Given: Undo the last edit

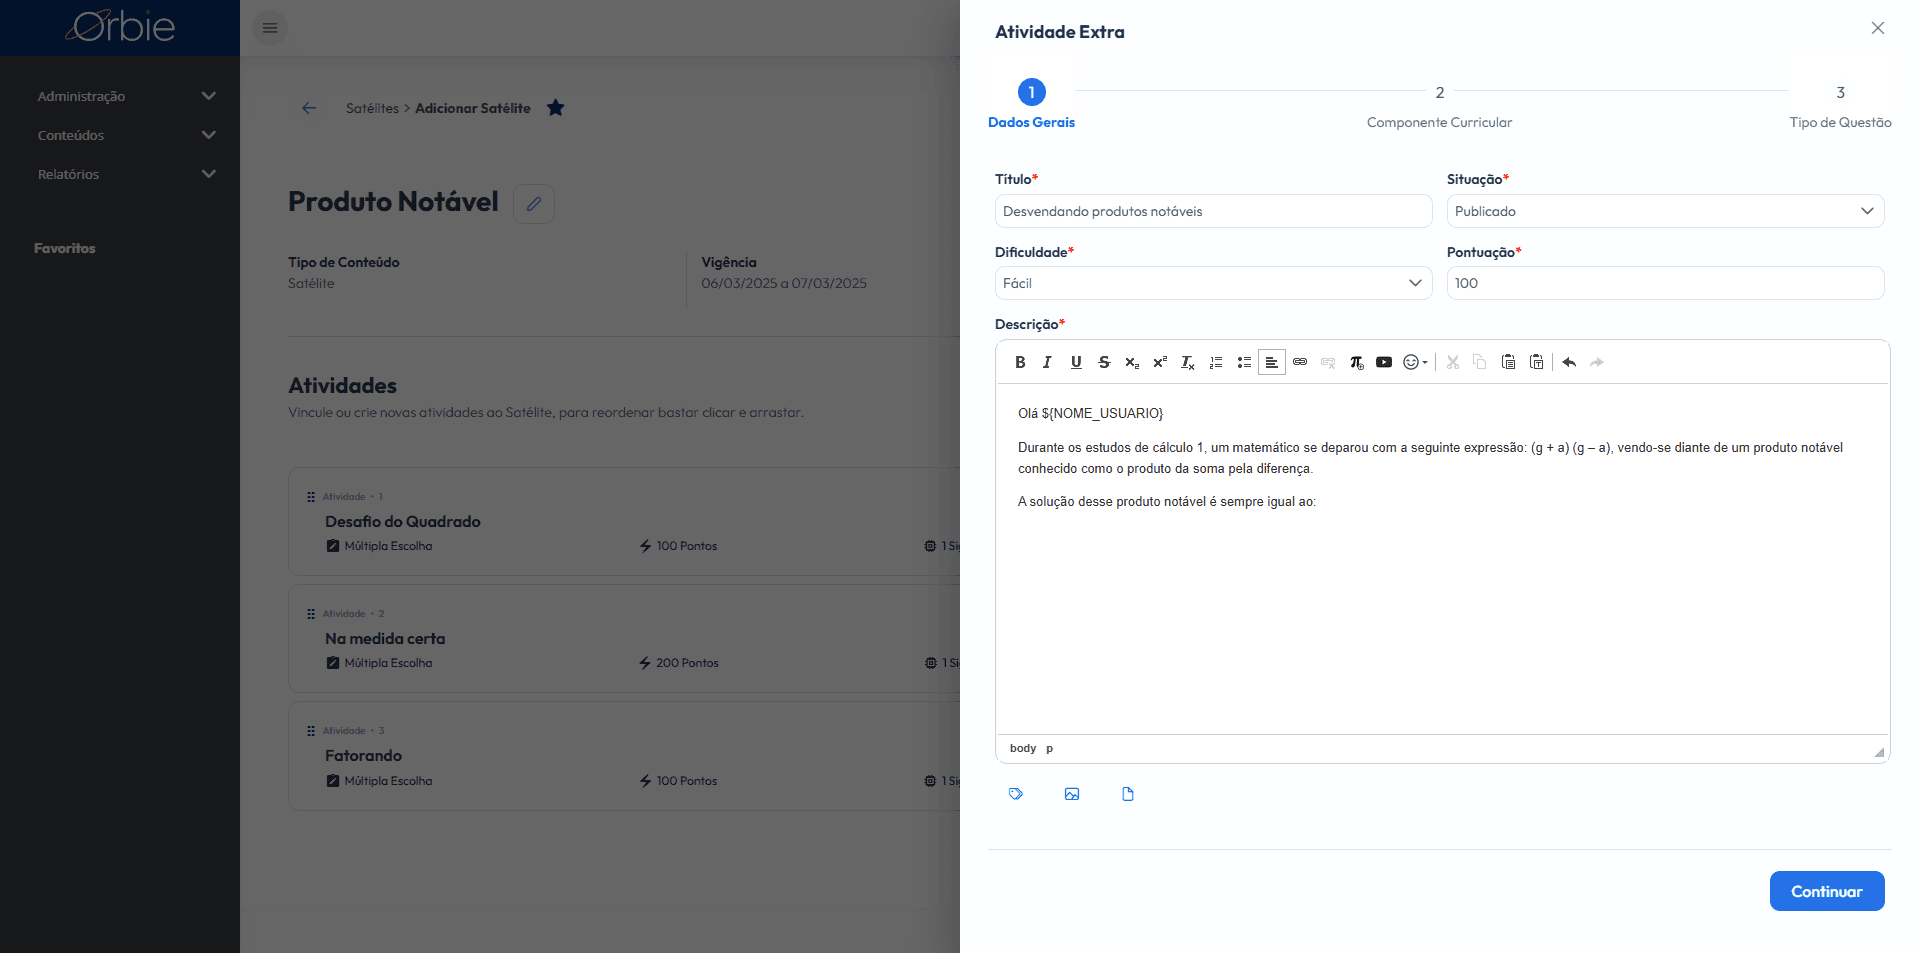Looking at the screenshot, I should [x=1569, y=362].
